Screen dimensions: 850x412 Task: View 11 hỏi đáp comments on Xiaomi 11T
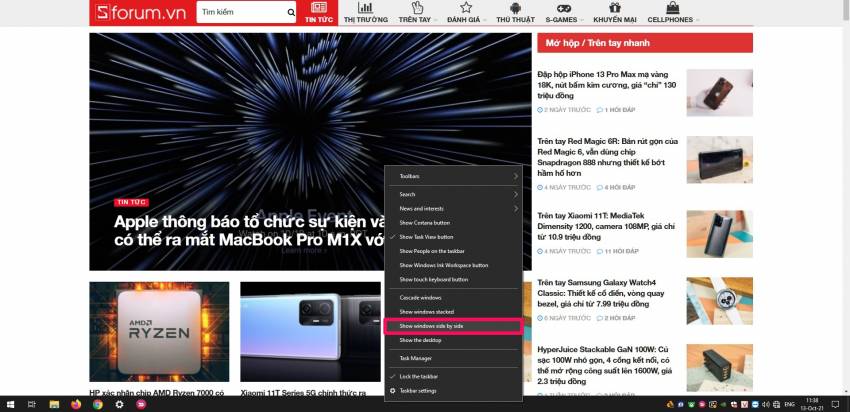(x=618, y=252)
